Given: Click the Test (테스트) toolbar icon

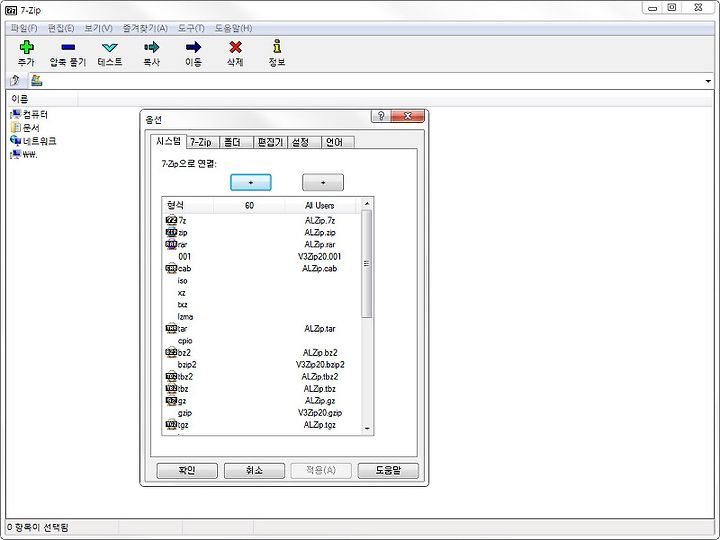Looking at the screenshot, I should coord(110,47).
